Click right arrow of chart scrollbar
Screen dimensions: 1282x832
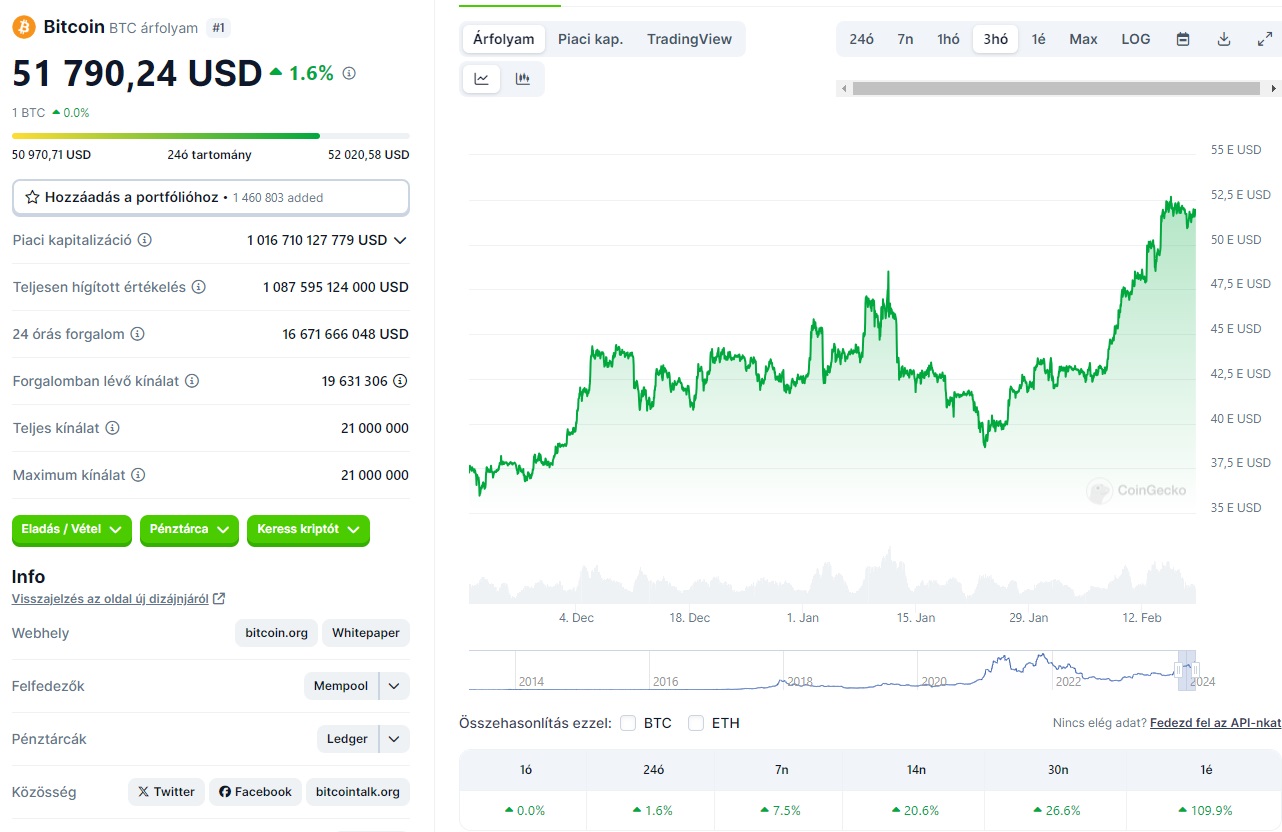[x=1273, y=89]
